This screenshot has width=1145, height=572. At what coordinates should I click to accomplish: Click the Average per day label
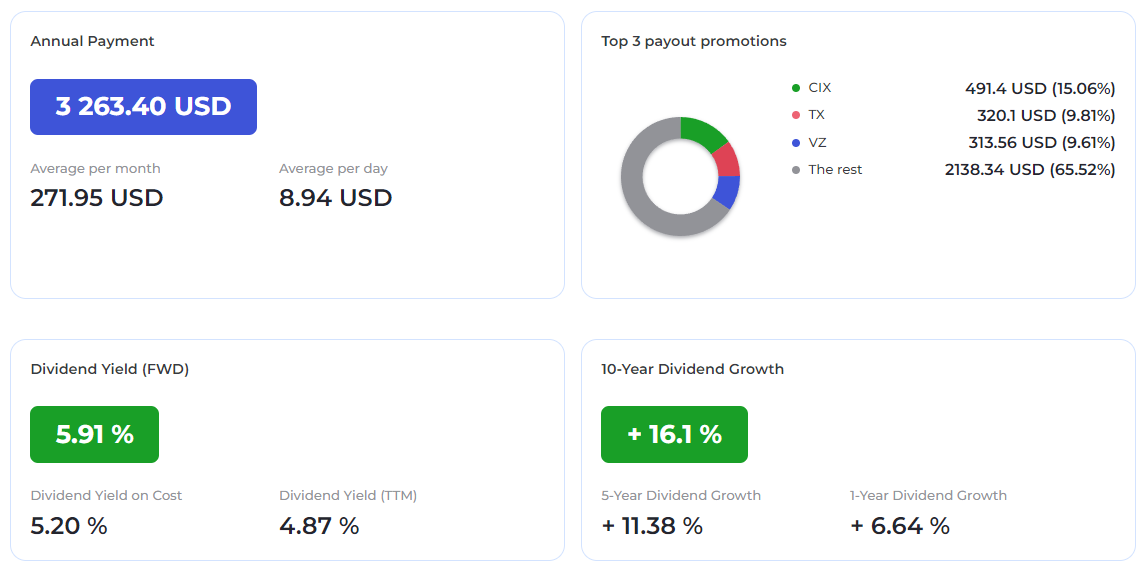click(x=333, y=169)
